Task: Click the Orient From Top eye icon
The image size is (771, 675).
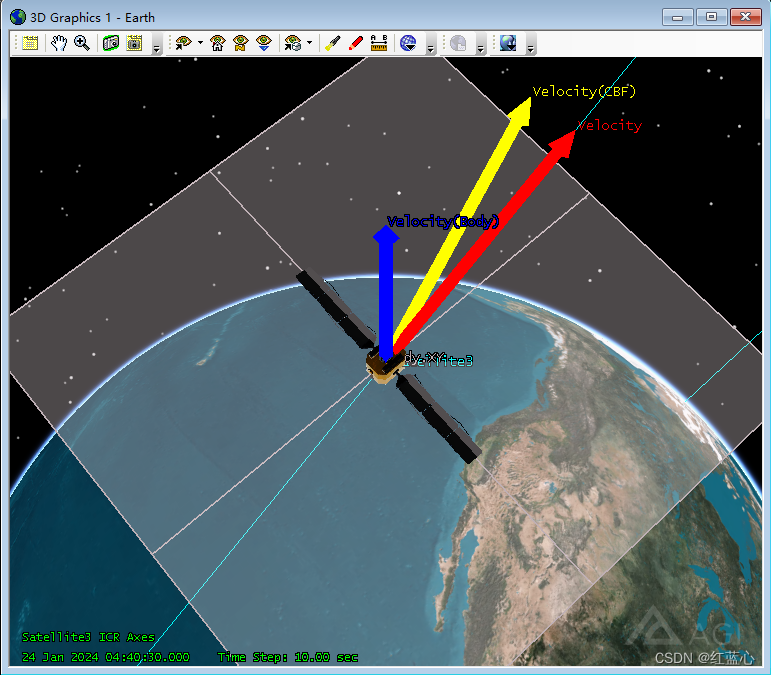Action: pos(264,43)
